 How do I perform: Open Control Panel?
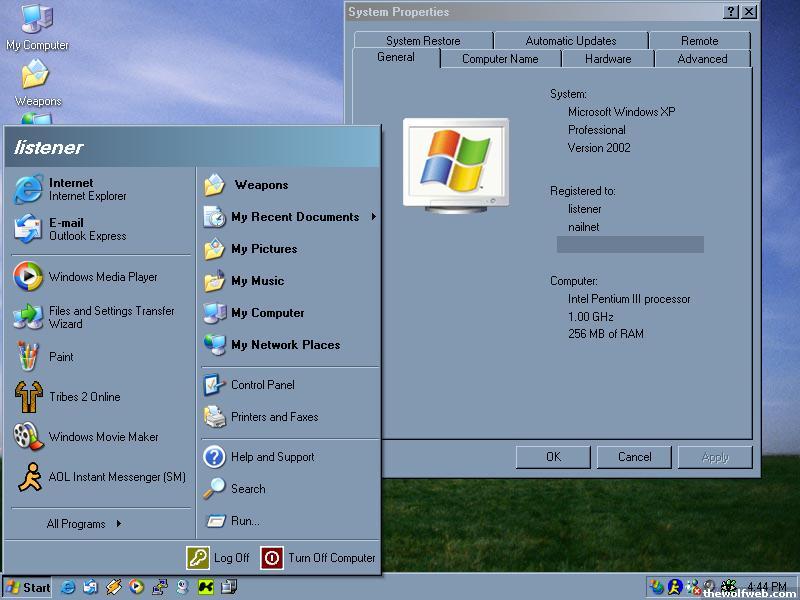pyautogui.click(x=262, y=385)
